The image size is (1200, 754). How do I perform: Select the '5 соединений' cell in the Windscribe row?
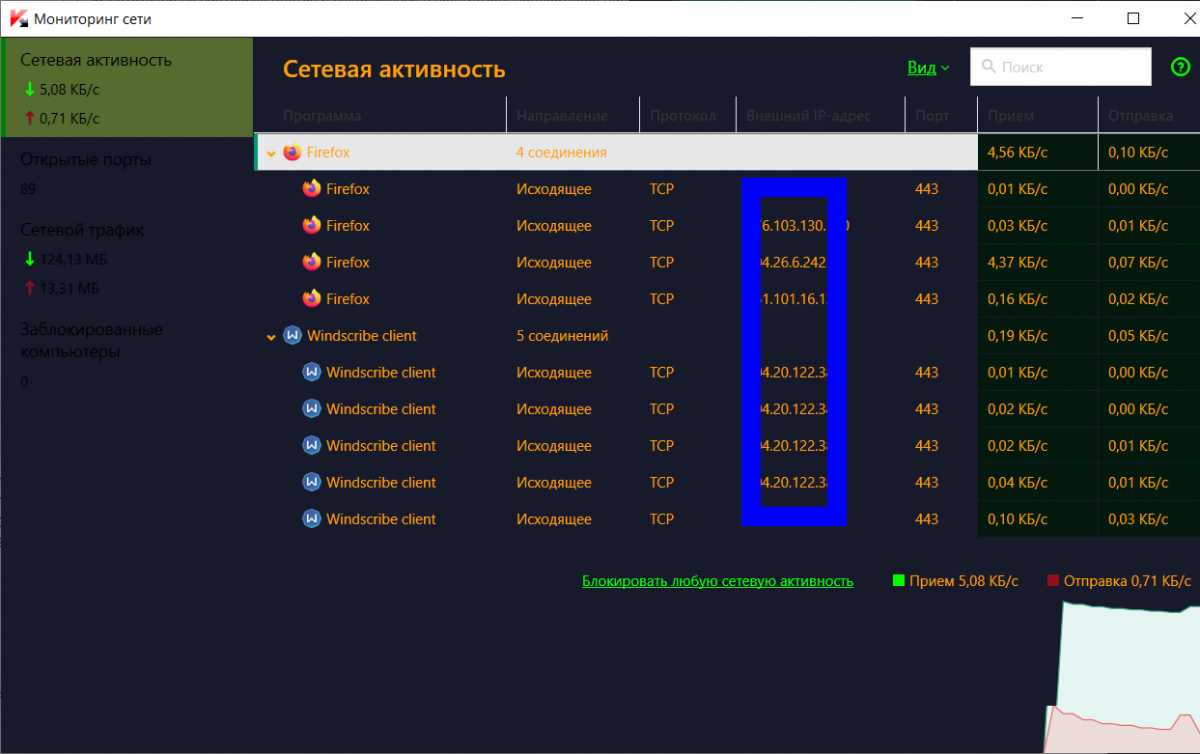coord(562,336)
